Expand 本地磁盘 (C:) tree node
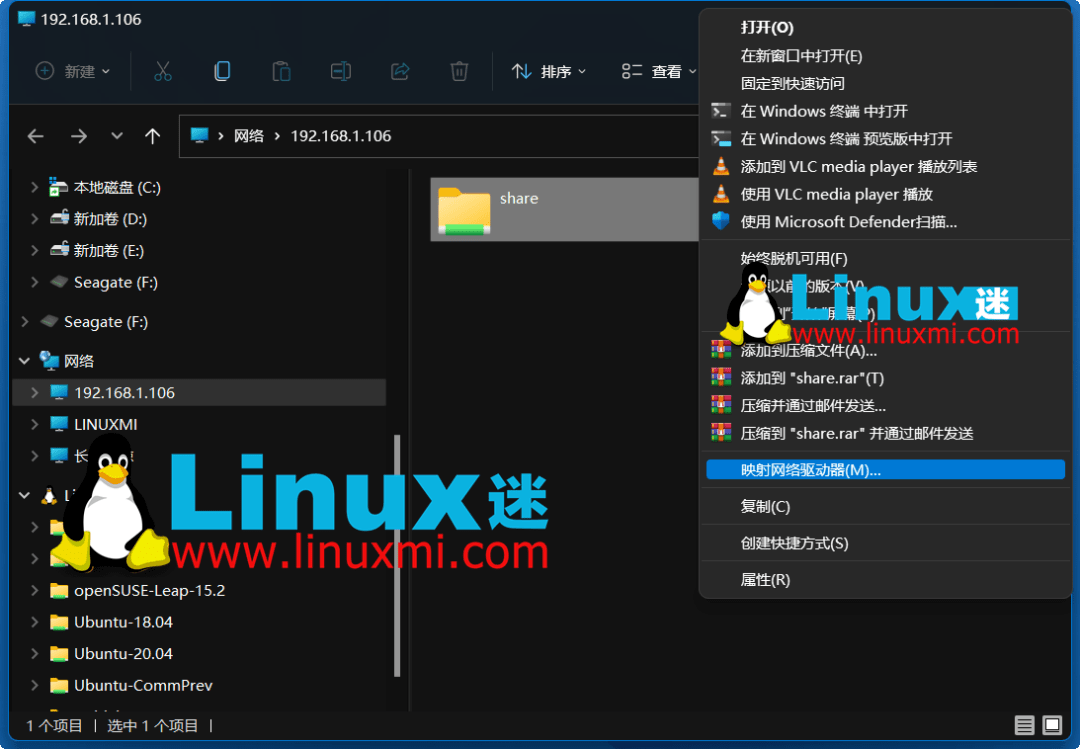Image resolution: width=1080 pixels, height=749 pixels. click(x=34, y=187)
